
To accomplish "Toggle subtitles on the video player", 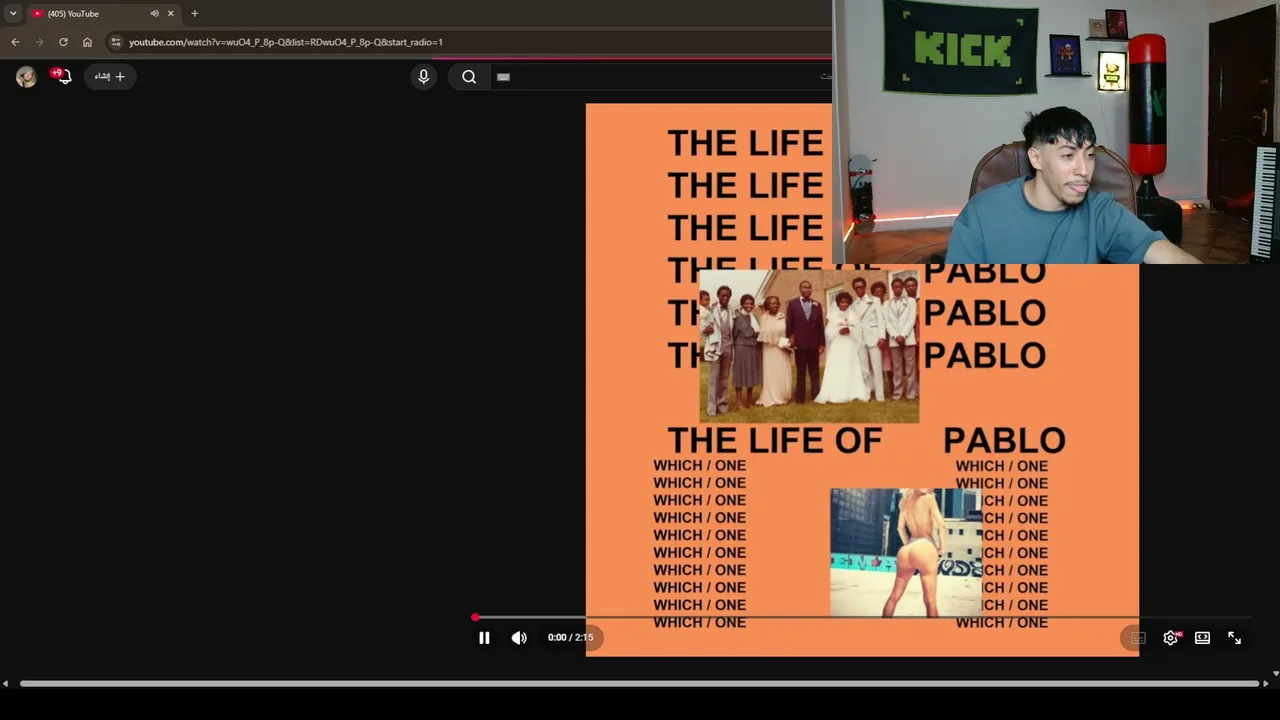I will 1138,638.
